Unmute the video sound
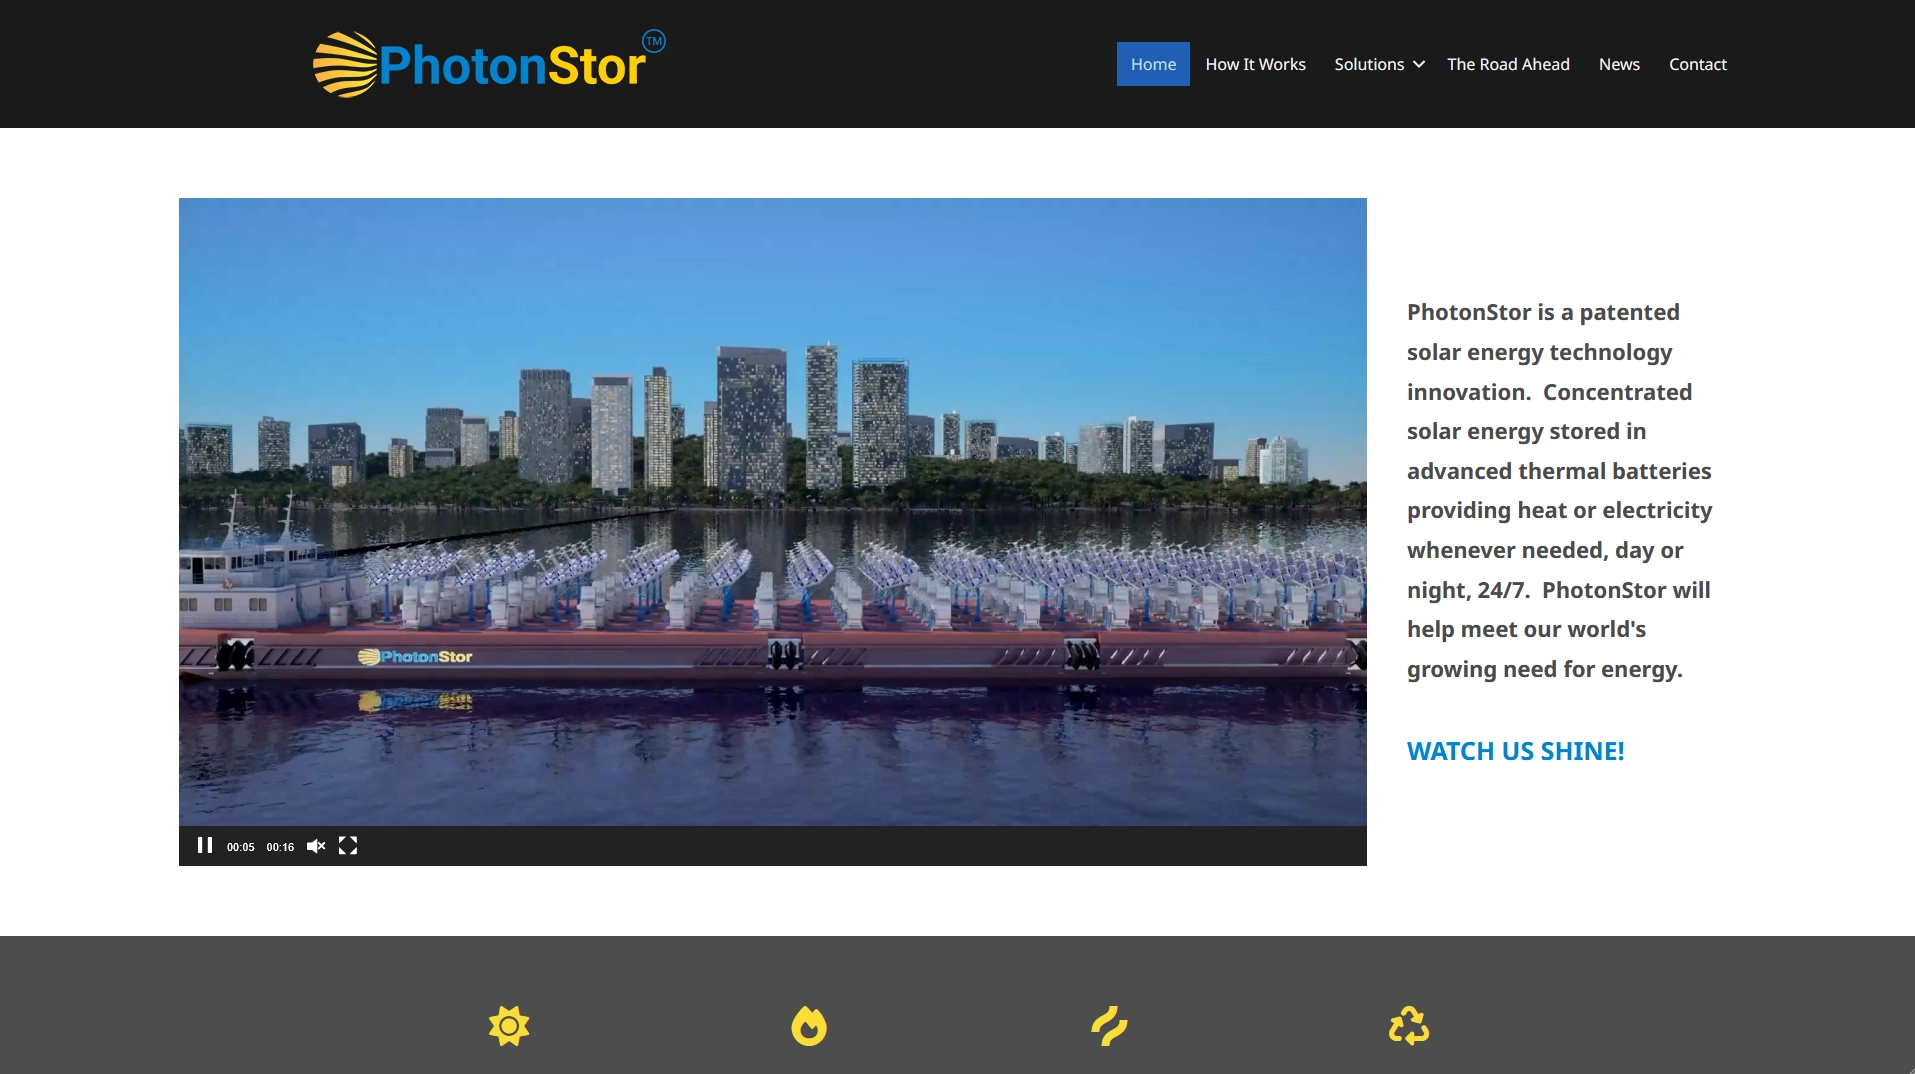This screenshot has width=1915, height=1074. 316,846
